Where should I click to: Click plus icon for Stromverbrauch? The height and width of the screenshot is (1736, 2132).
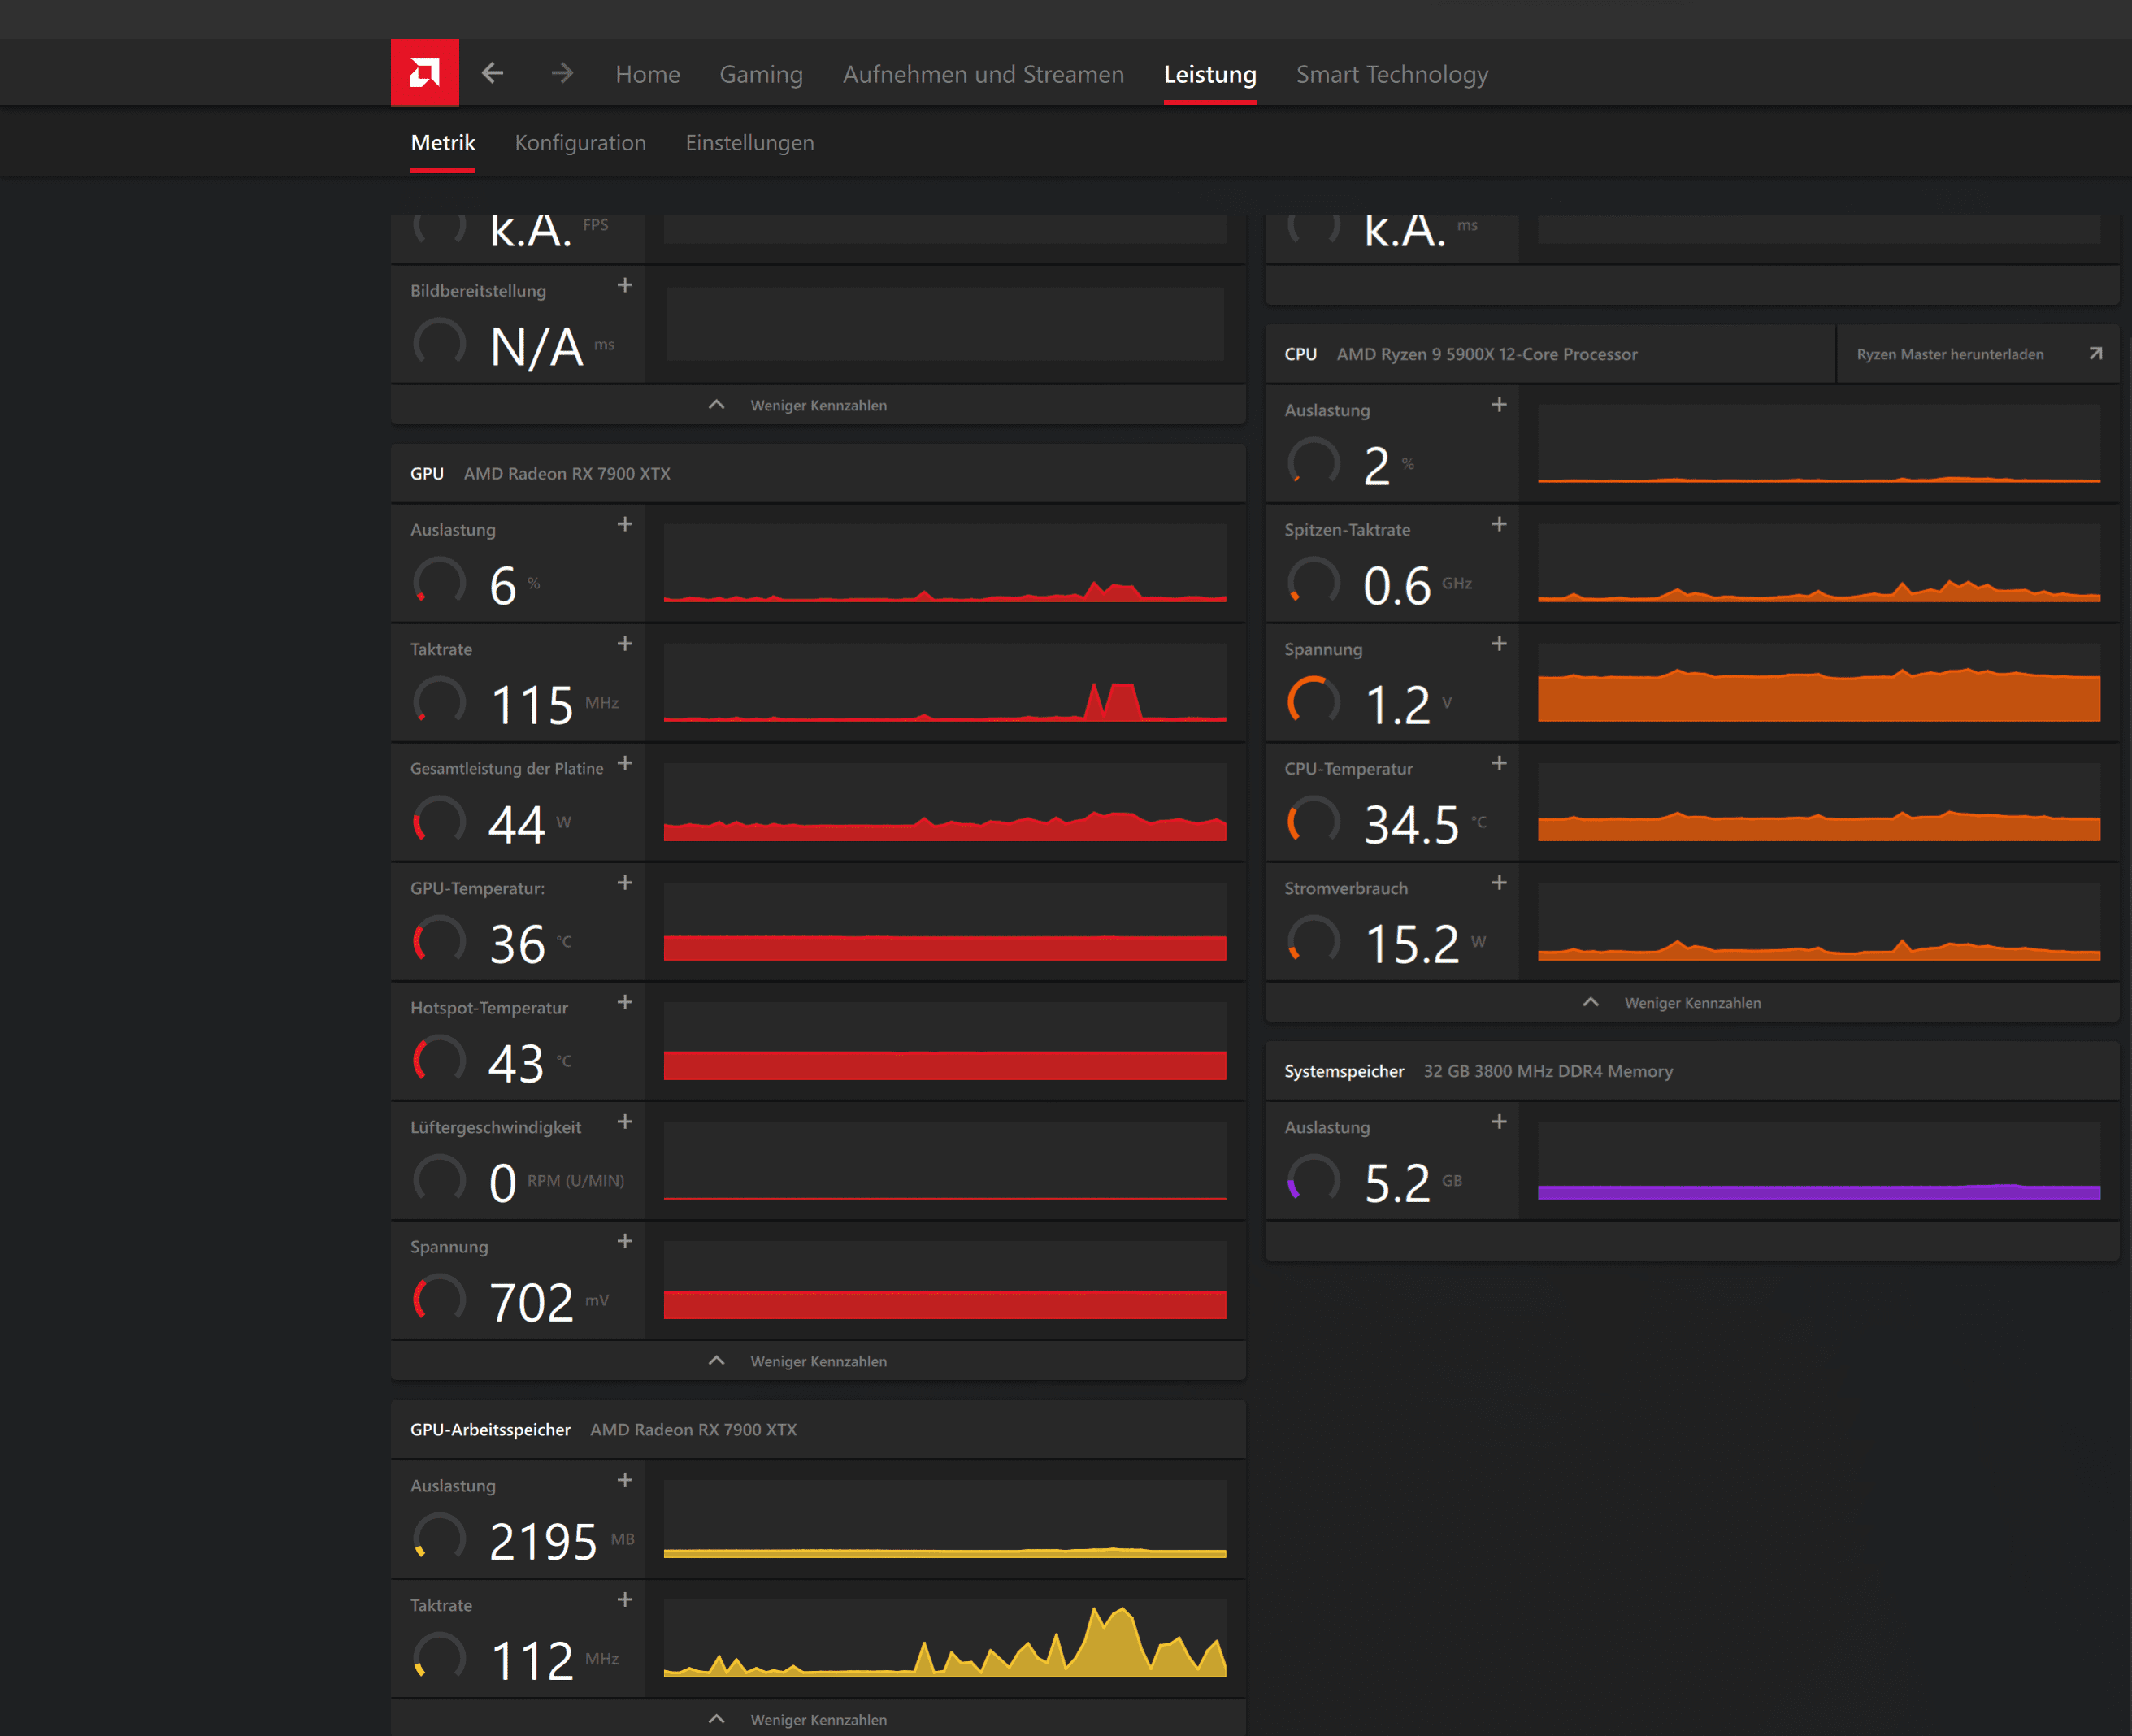click(x=1499, y=883)
